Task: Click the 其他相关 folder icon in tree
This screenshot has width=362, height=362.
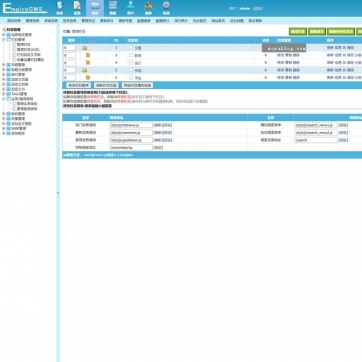Action: pyautogui.click(x=9, y=133)
